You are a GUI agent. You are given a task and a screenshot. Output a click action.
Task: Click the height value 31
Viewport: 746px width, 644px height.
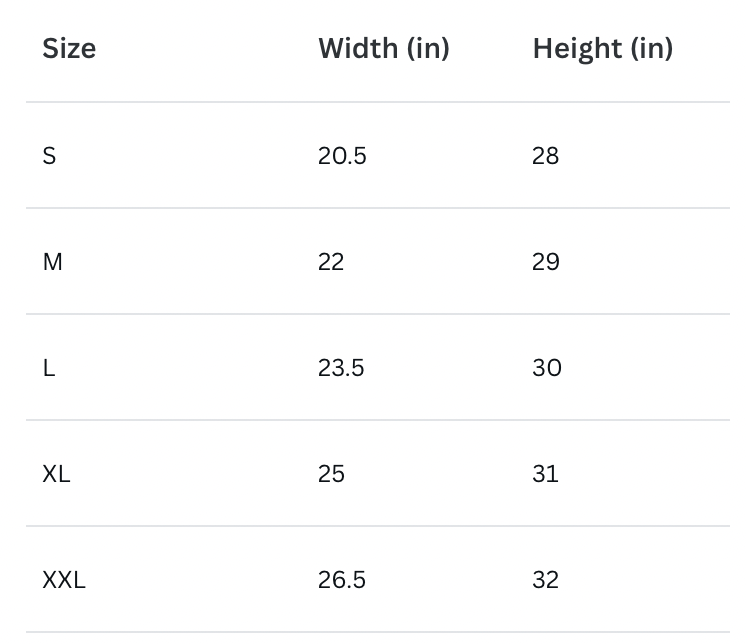545,474
